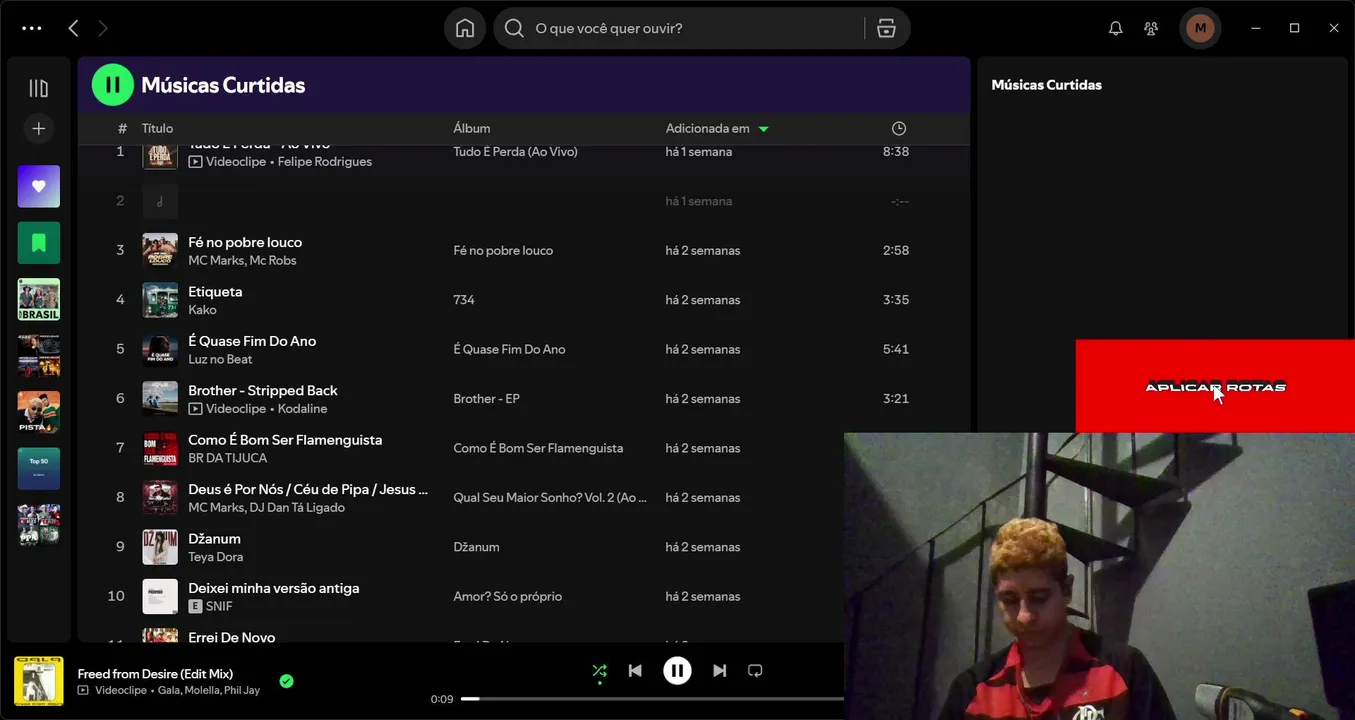Open the Pista playlist thumbnail in sidebar
Image resolution: width=1355 pixels, height=720 pixels.
39,412
